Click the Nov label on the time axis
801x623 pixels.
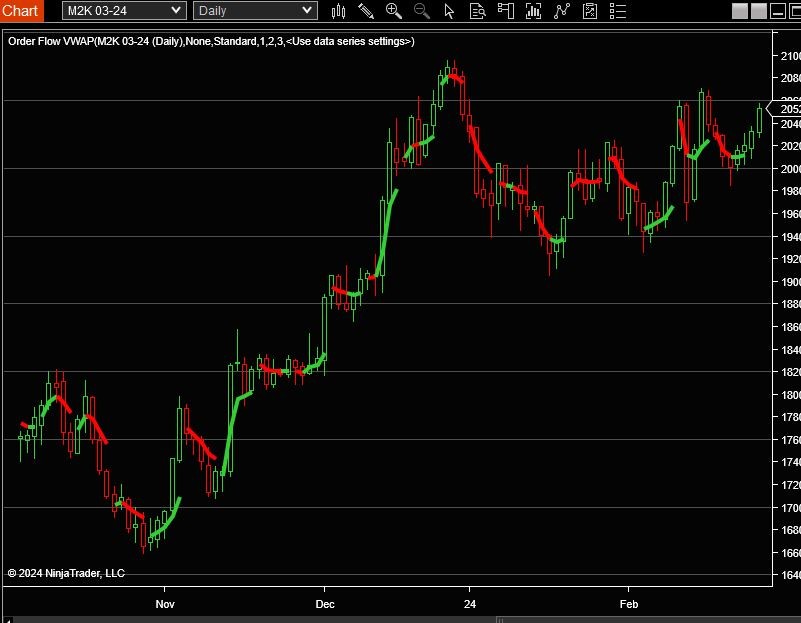pos(165,604)
